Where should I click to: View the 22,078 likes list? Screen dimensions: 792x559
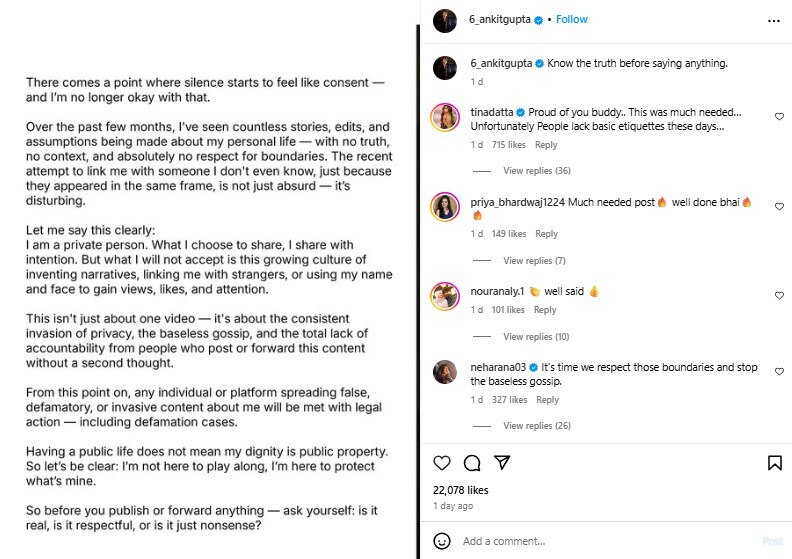(x=460, y=490)
